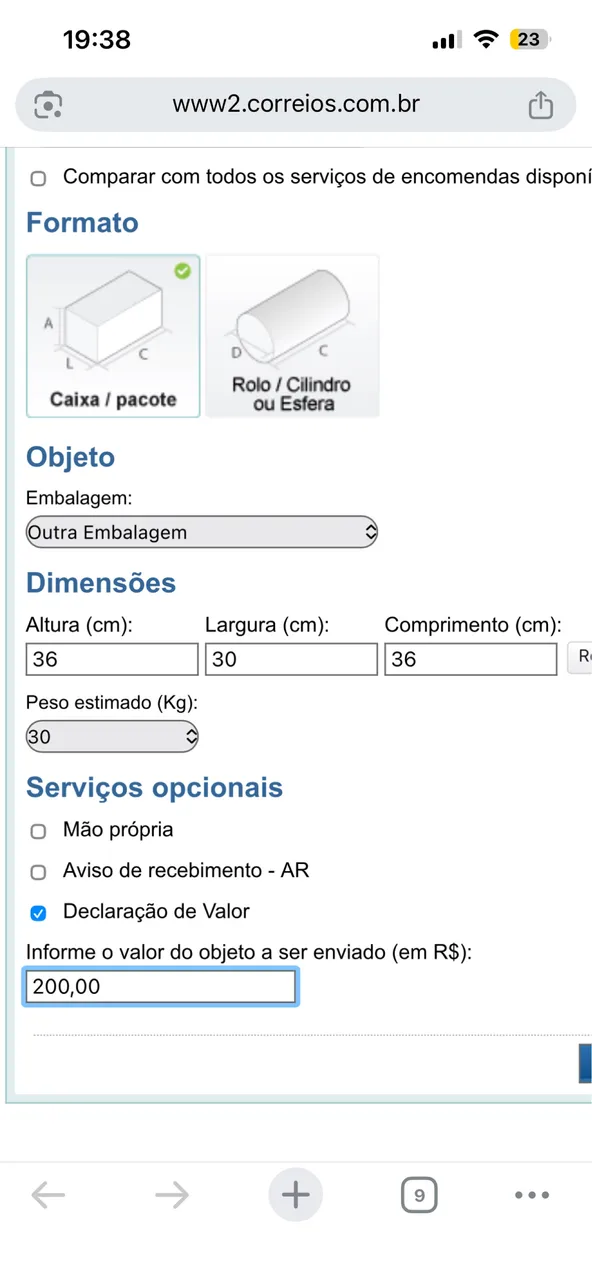
Task: Tap the www2.correios.com.br address bar
Action: [296, 104]
